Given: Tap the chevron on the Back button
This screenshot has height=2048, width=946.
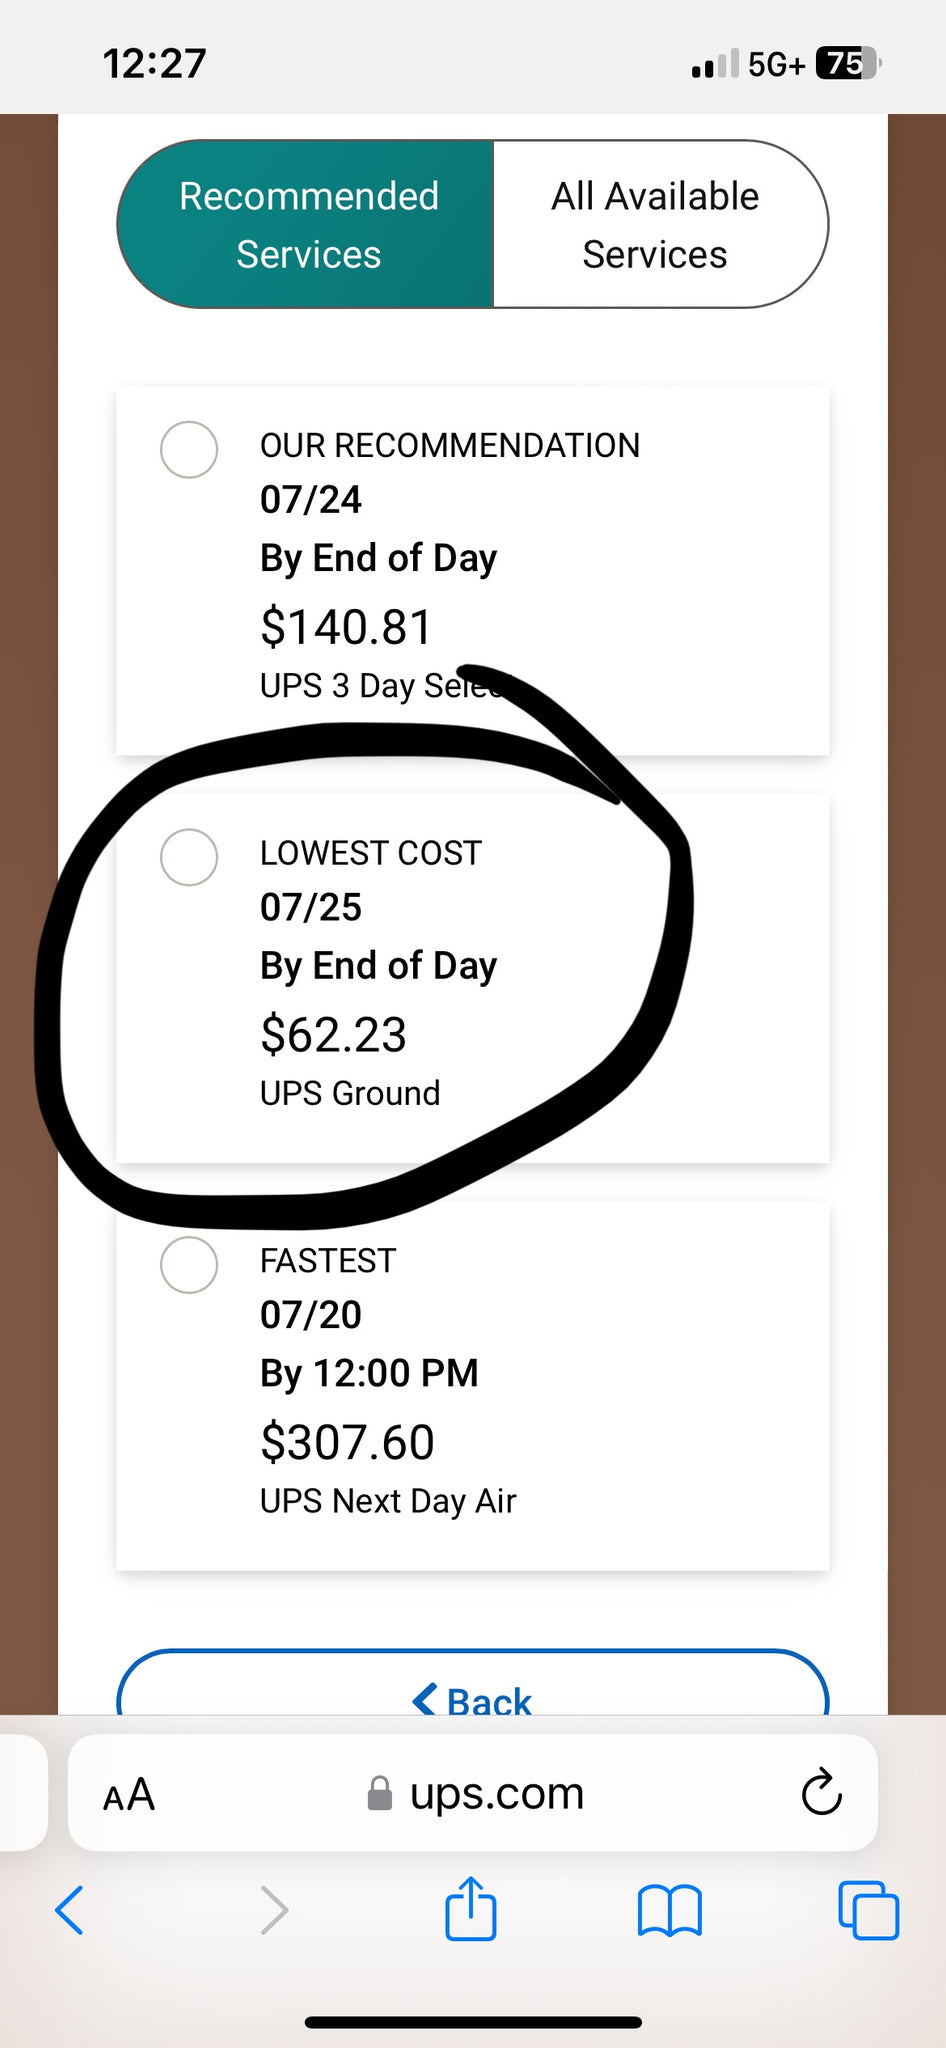Looking at the screenshot, I should point(425,1699).
